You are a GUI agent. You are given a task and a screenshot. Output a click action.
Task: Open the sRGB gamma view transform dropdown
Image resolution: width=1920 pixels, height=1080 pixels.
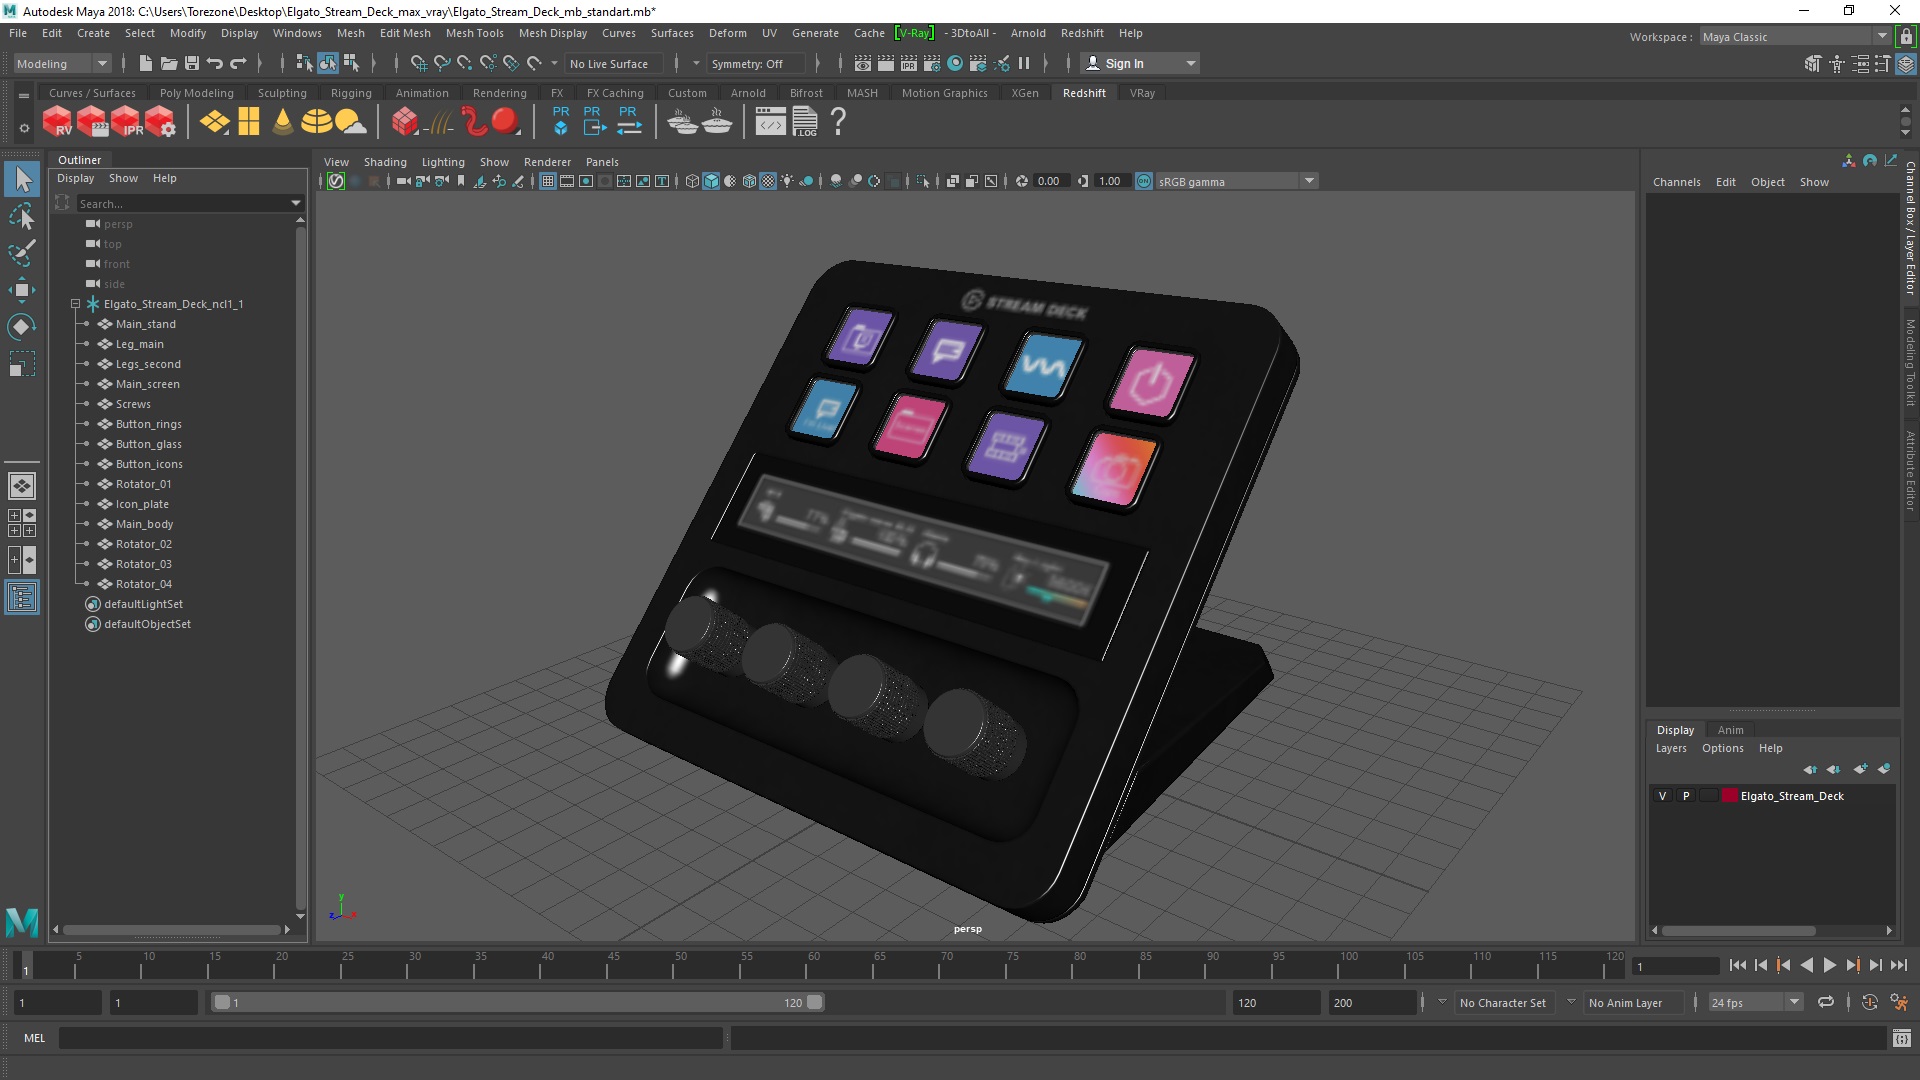(1237, 181)
